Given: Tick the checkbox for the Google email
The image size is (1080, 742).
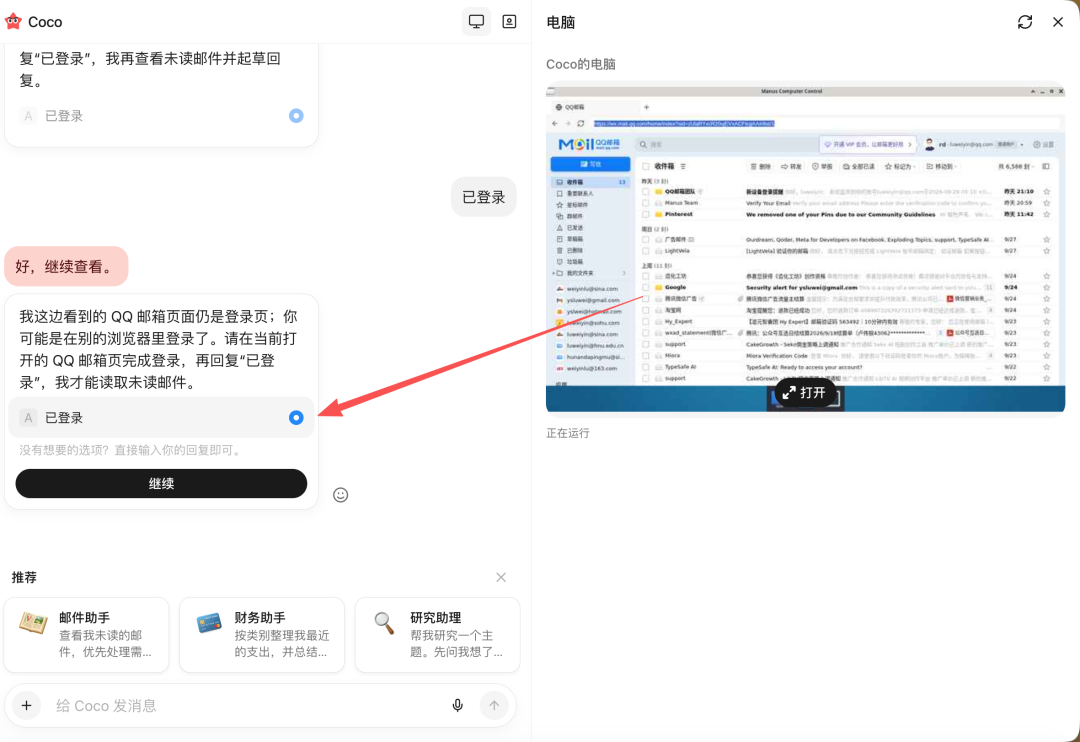Looking at the screenshot, I should pyautogui.click(x=645, y=287).
